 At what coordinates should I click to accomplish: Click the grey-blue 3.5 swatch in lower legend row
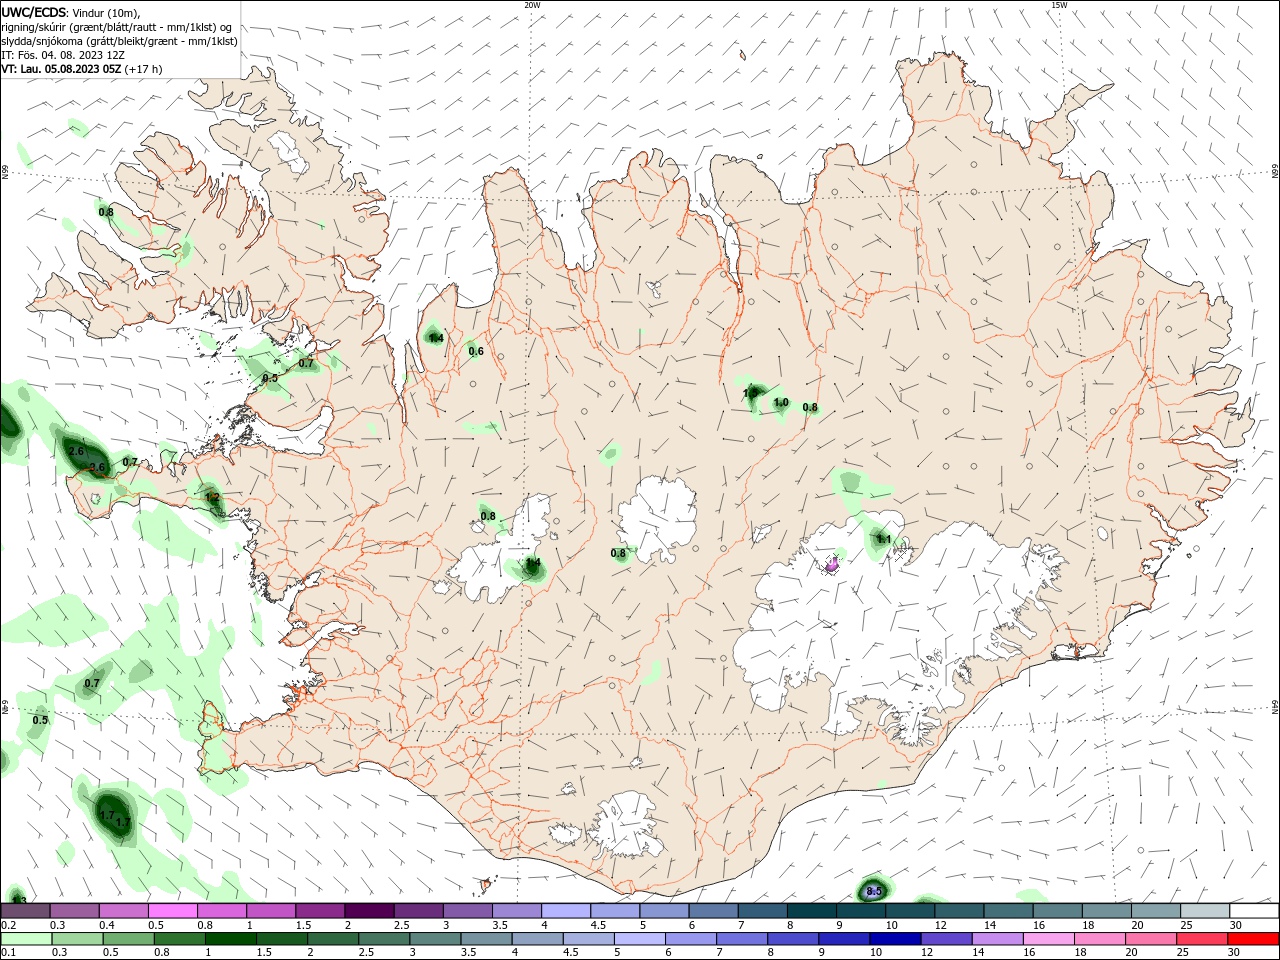click(x=486, y=939)
